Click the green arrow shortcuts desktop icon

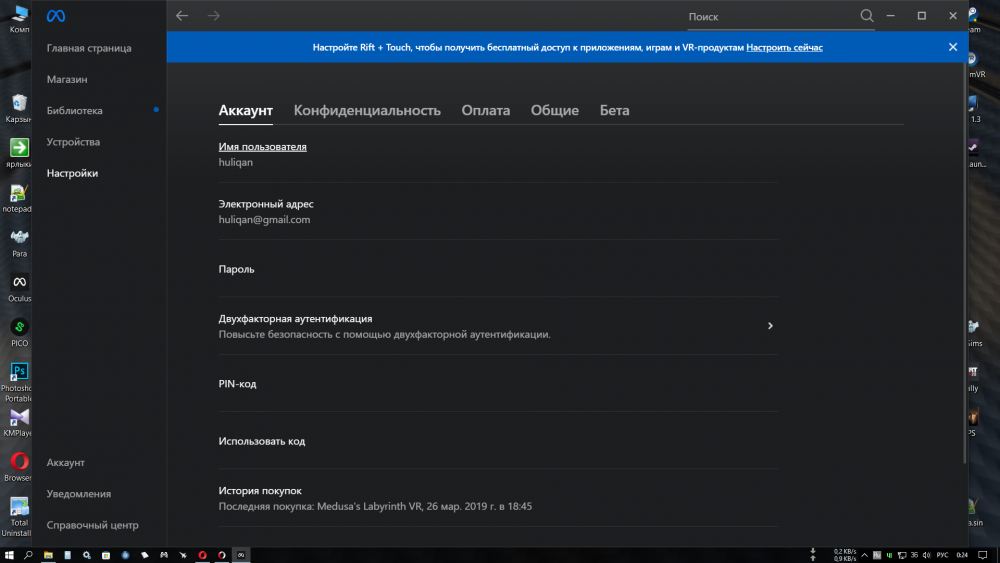pyautogui.click(x=19, y=153)
